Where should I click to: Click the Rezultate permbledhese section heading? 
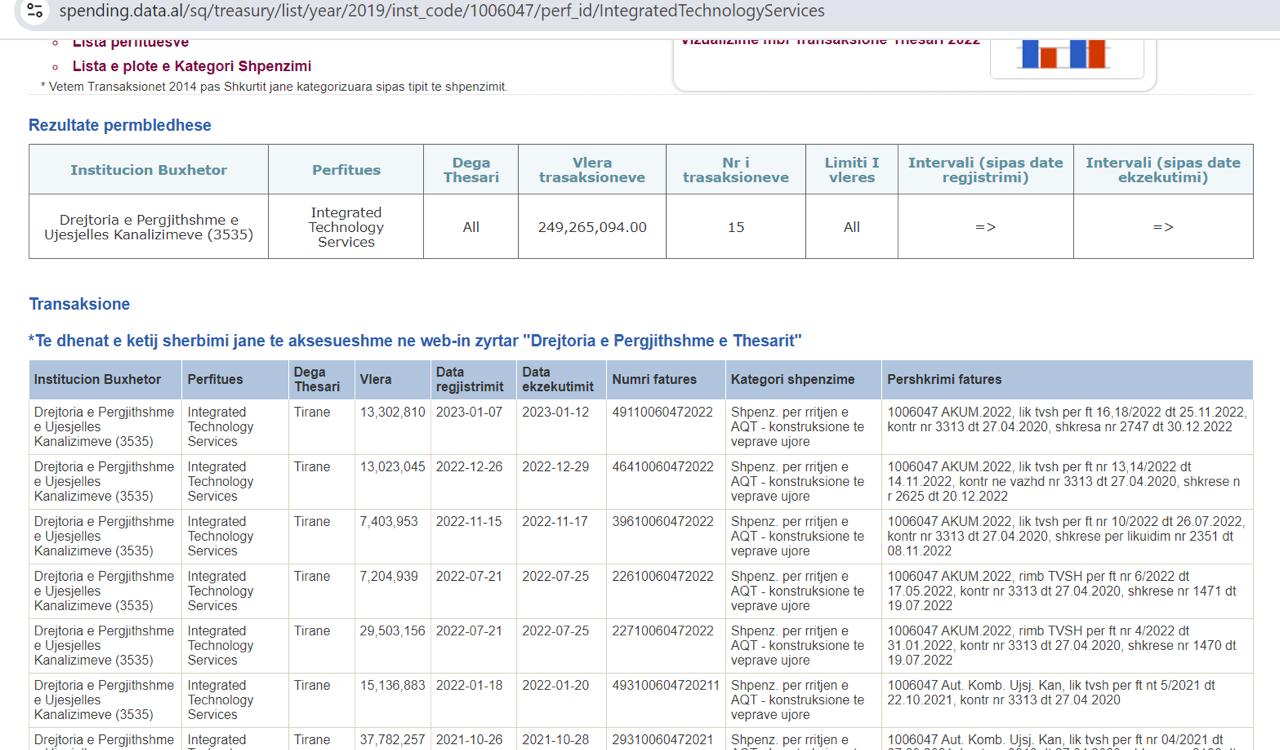click(120, 125)
